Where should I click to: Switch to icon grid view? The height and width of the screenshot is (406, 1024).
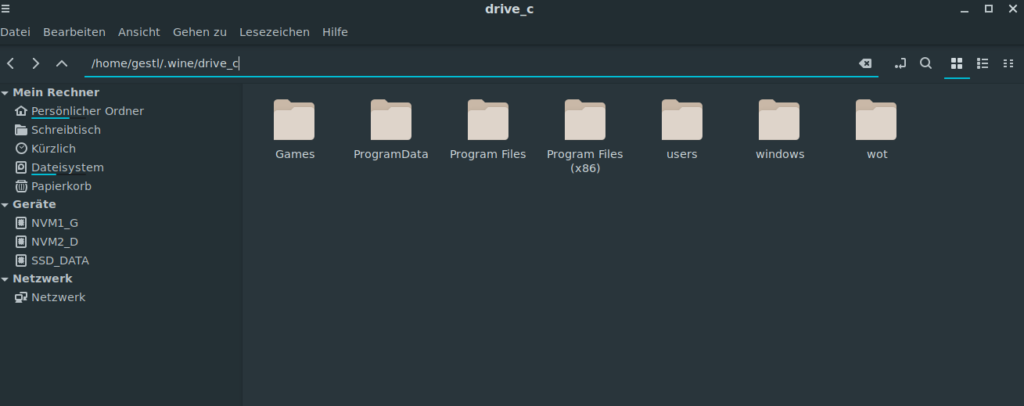(957, 63)
